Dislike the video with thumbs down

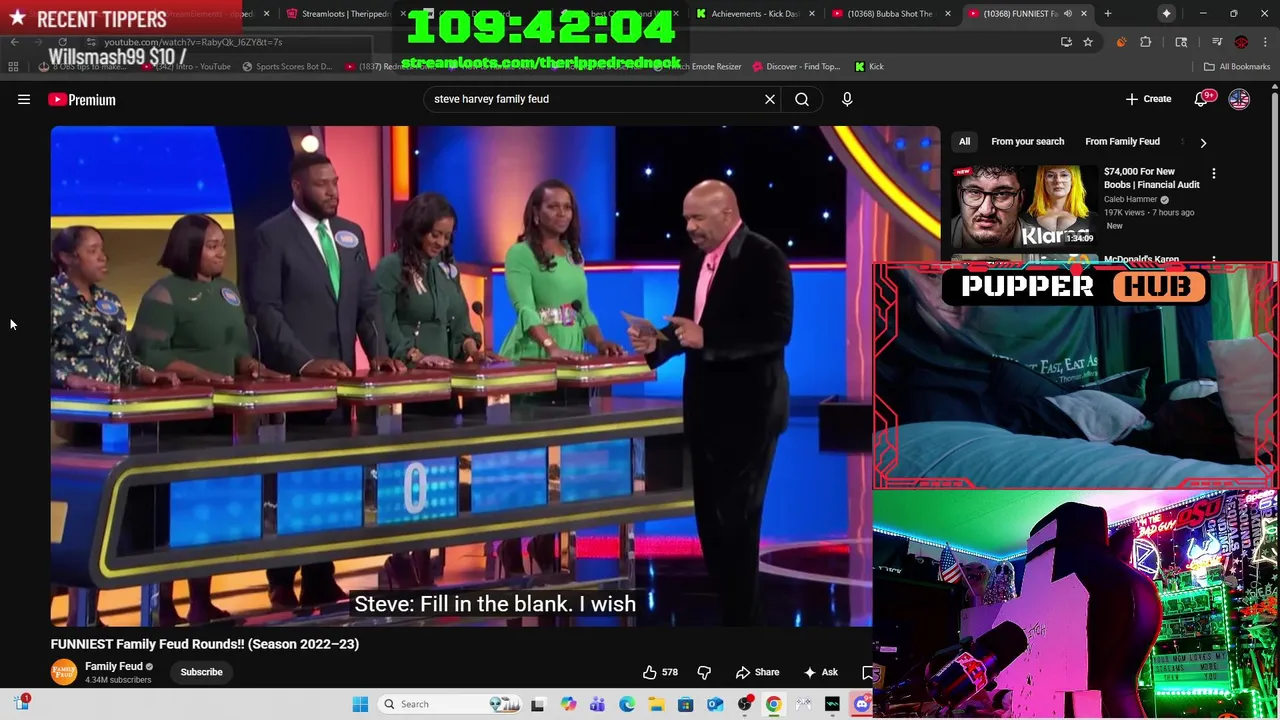point(704,672)
